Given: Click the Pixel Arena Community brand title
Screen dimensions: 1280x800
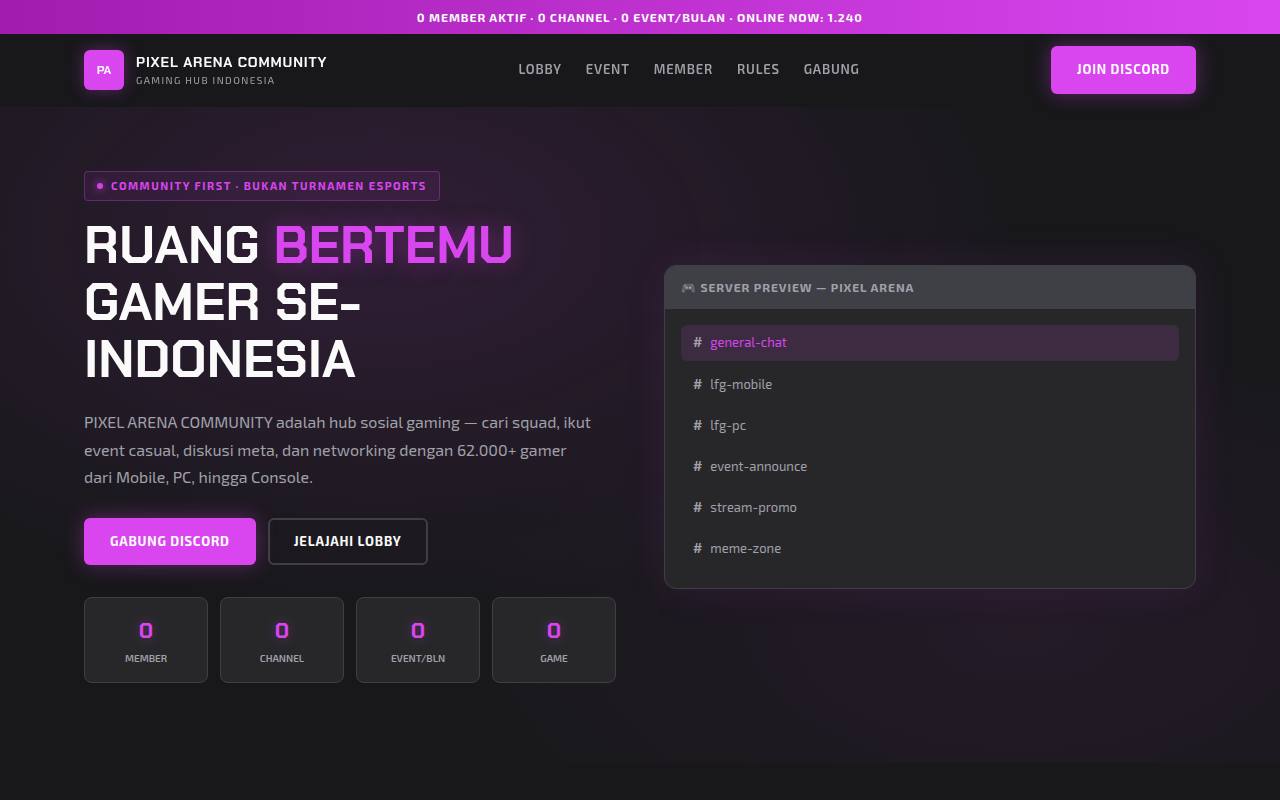Looking at the screenshot, I should click(x=231, y=62).
